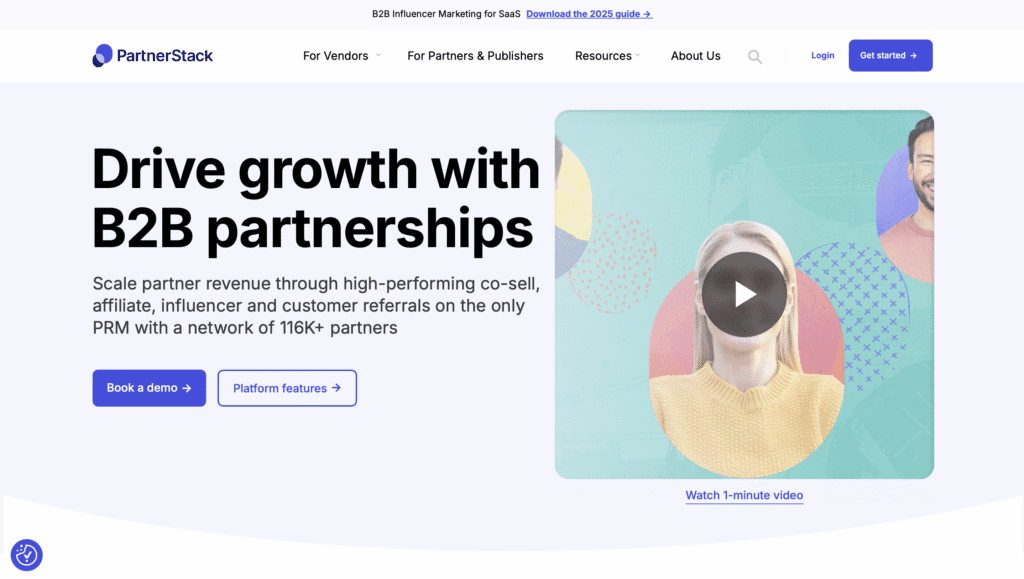Image resolution: width=1024 pixels, height=579 pixels.
Task: Expand the For Vendors dropdown
Action: [x=341, y=56]
